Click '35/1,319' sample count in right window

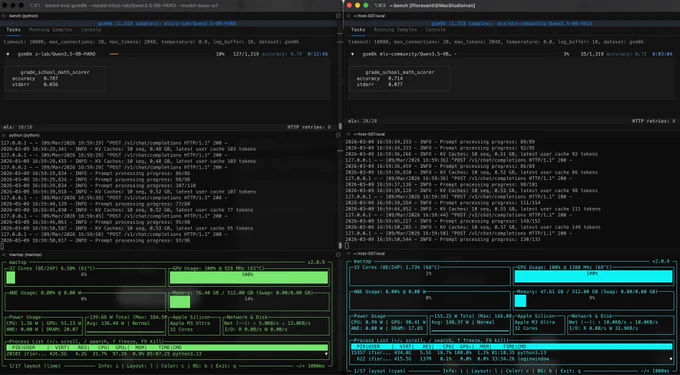(x=592, y=54)
